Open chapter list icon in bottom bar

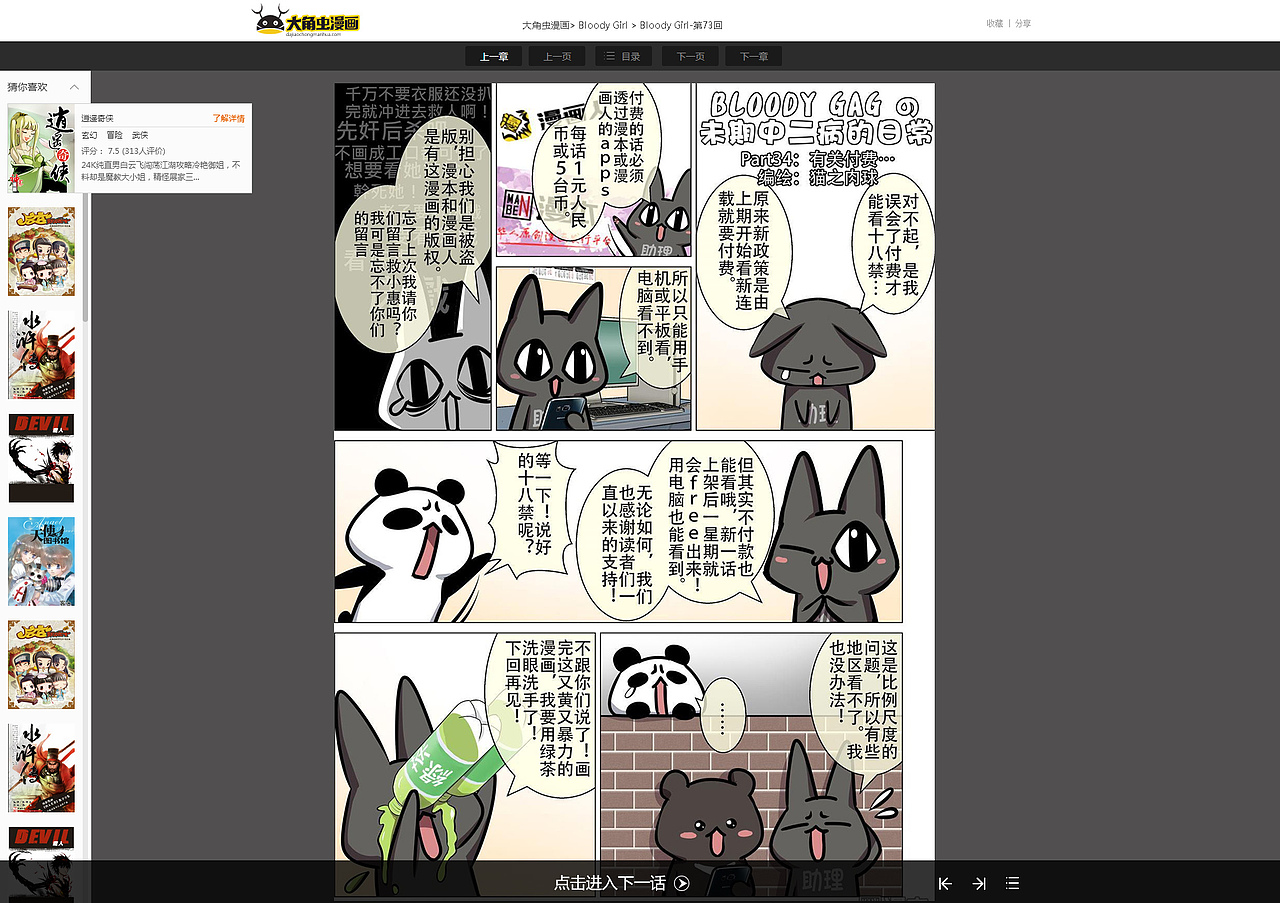1013,883
